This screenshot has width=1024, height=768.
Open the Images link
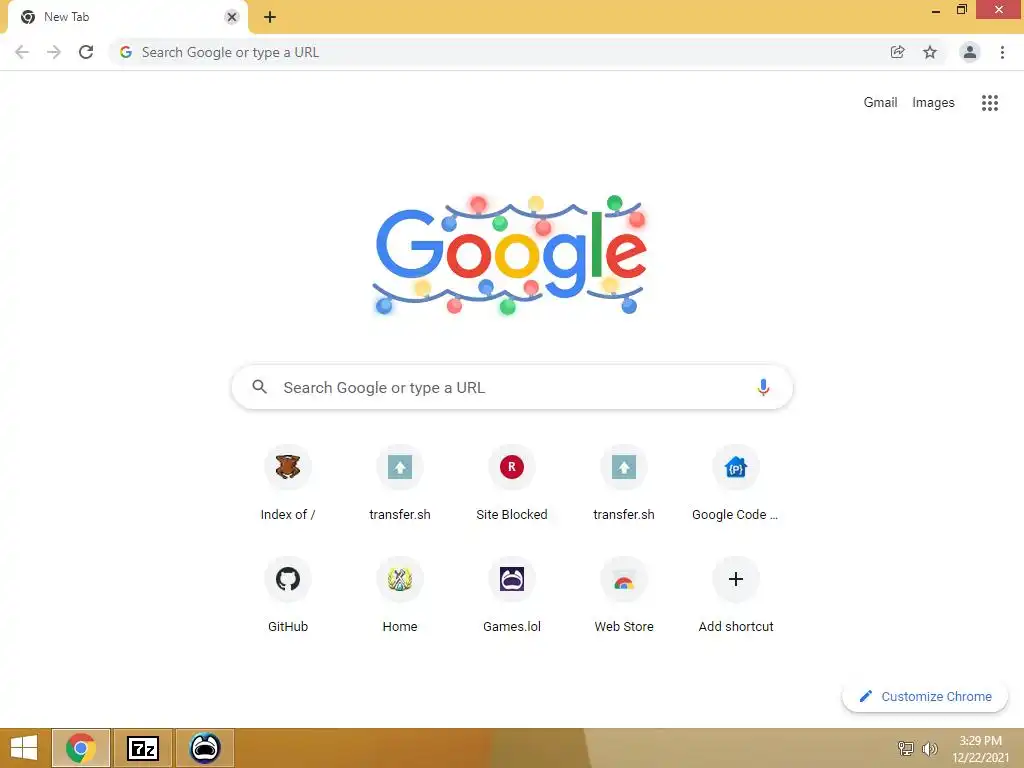(x=933, y=103)
